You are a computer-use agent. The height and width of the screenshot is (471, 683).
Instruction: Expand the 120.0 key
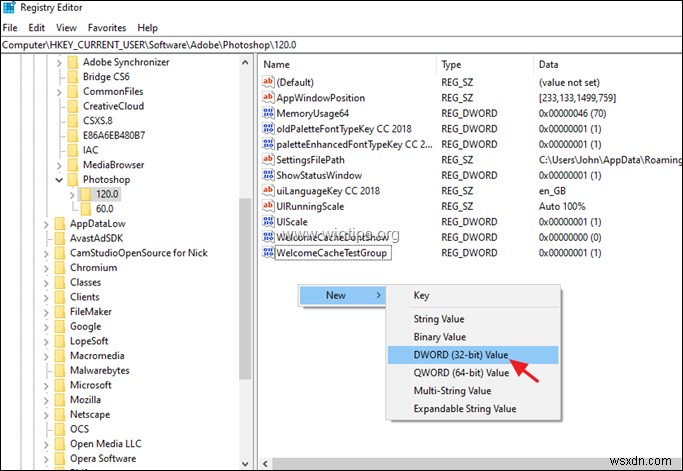click(x=72, y=195)
